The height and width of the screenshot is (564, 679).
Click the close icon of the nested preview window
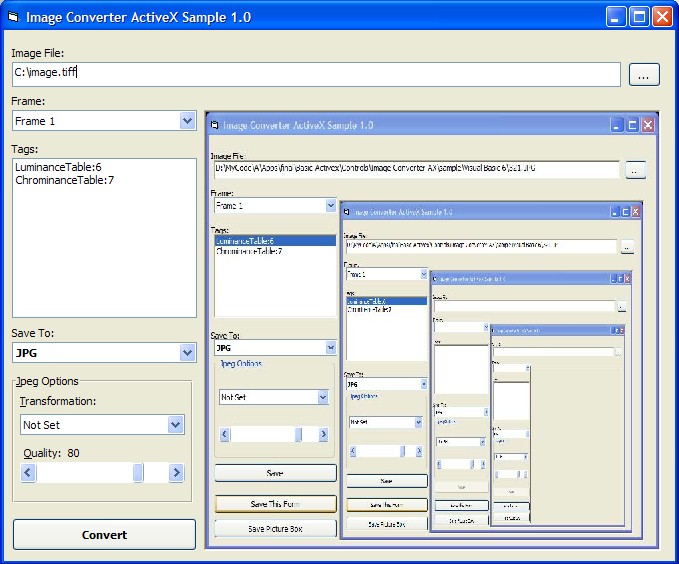pos(647,125)
